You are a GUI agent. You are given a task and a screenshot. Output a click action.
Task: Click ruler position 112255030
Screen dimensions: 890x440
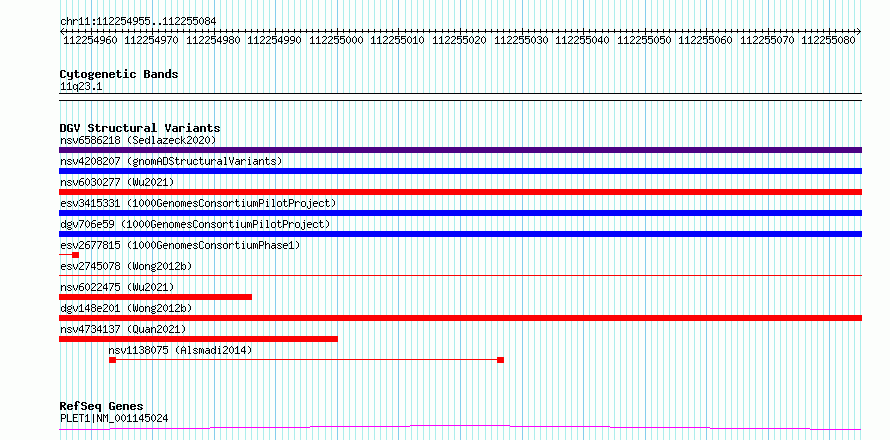pos(522,40)
